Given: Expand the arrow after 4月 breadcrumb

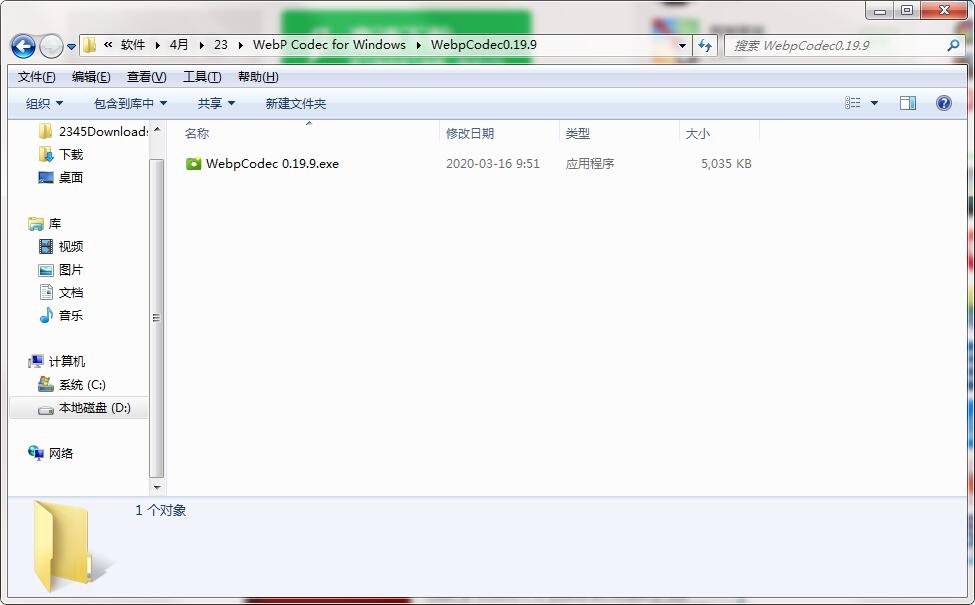Looking at the screenshot, I should click(x=201, y=45).
